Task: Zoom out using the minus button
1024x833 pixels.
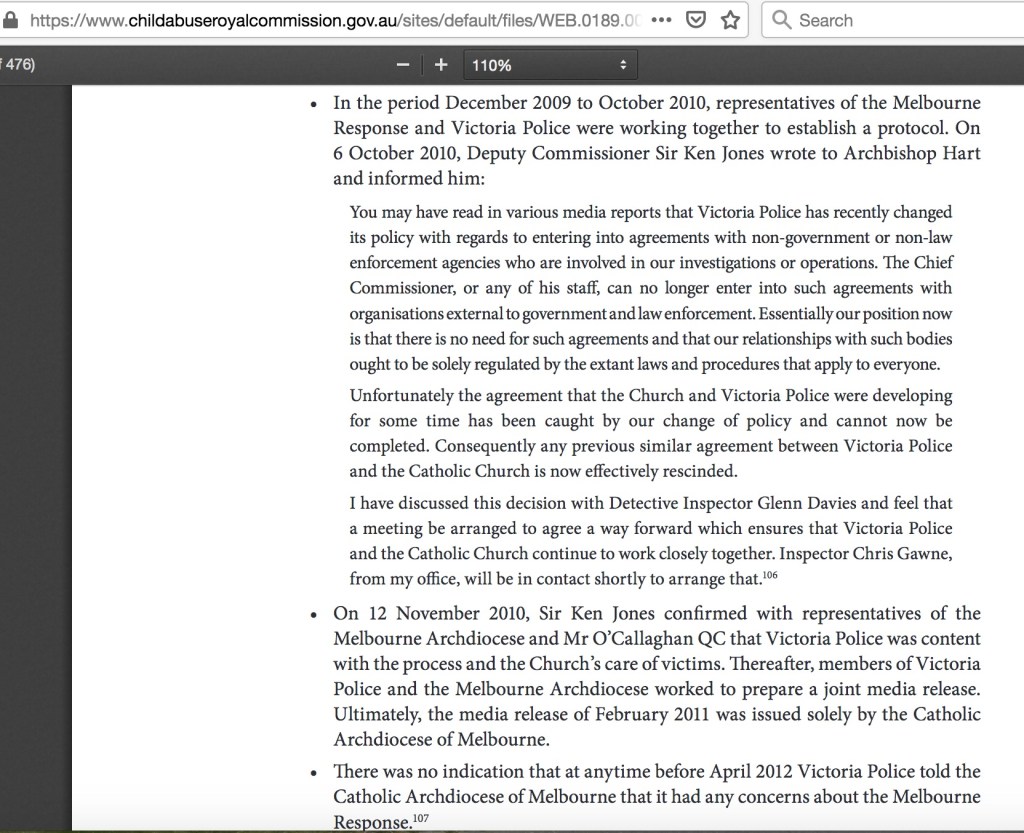Action: 403,66
